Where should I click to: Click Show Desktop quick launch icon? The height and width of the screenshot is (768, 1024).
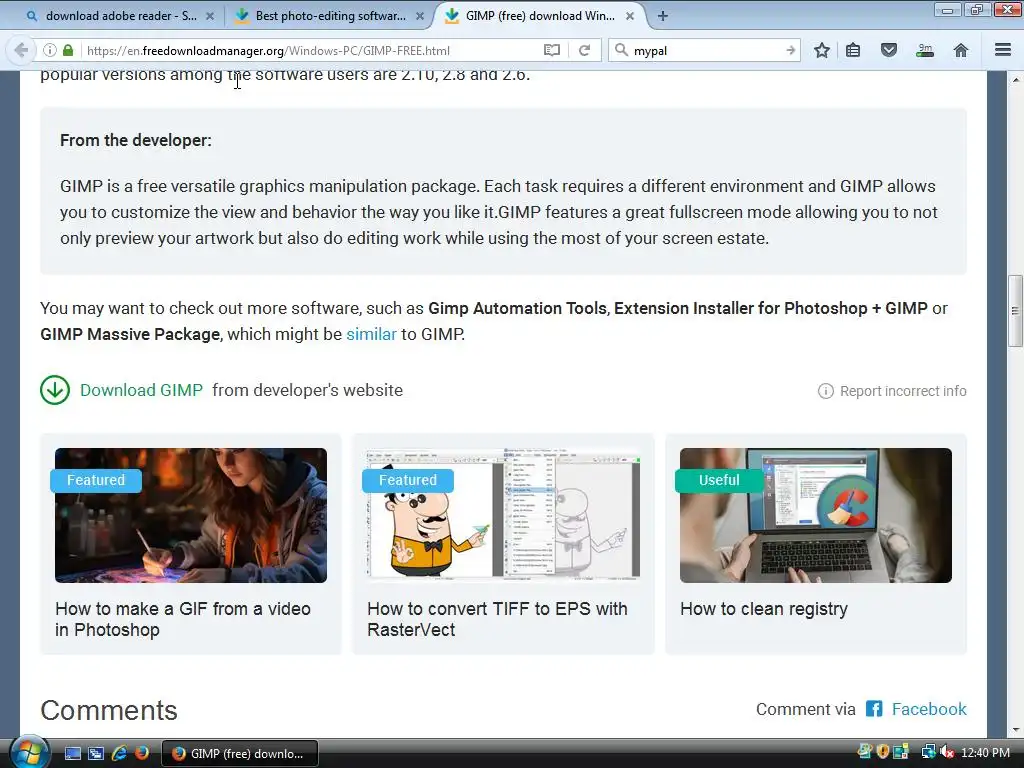point(72,754)
